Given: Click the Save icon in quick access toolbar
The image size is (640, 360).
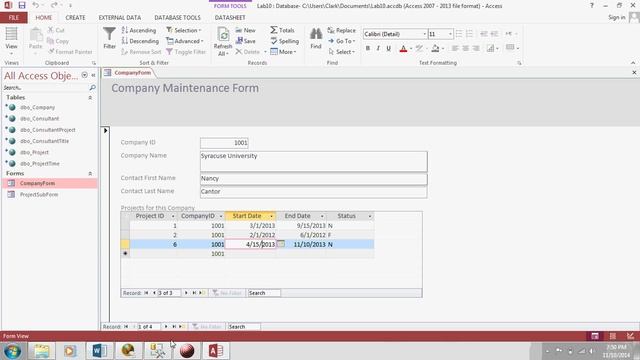Looking at the screenshot, I should (x=22, y=5).
